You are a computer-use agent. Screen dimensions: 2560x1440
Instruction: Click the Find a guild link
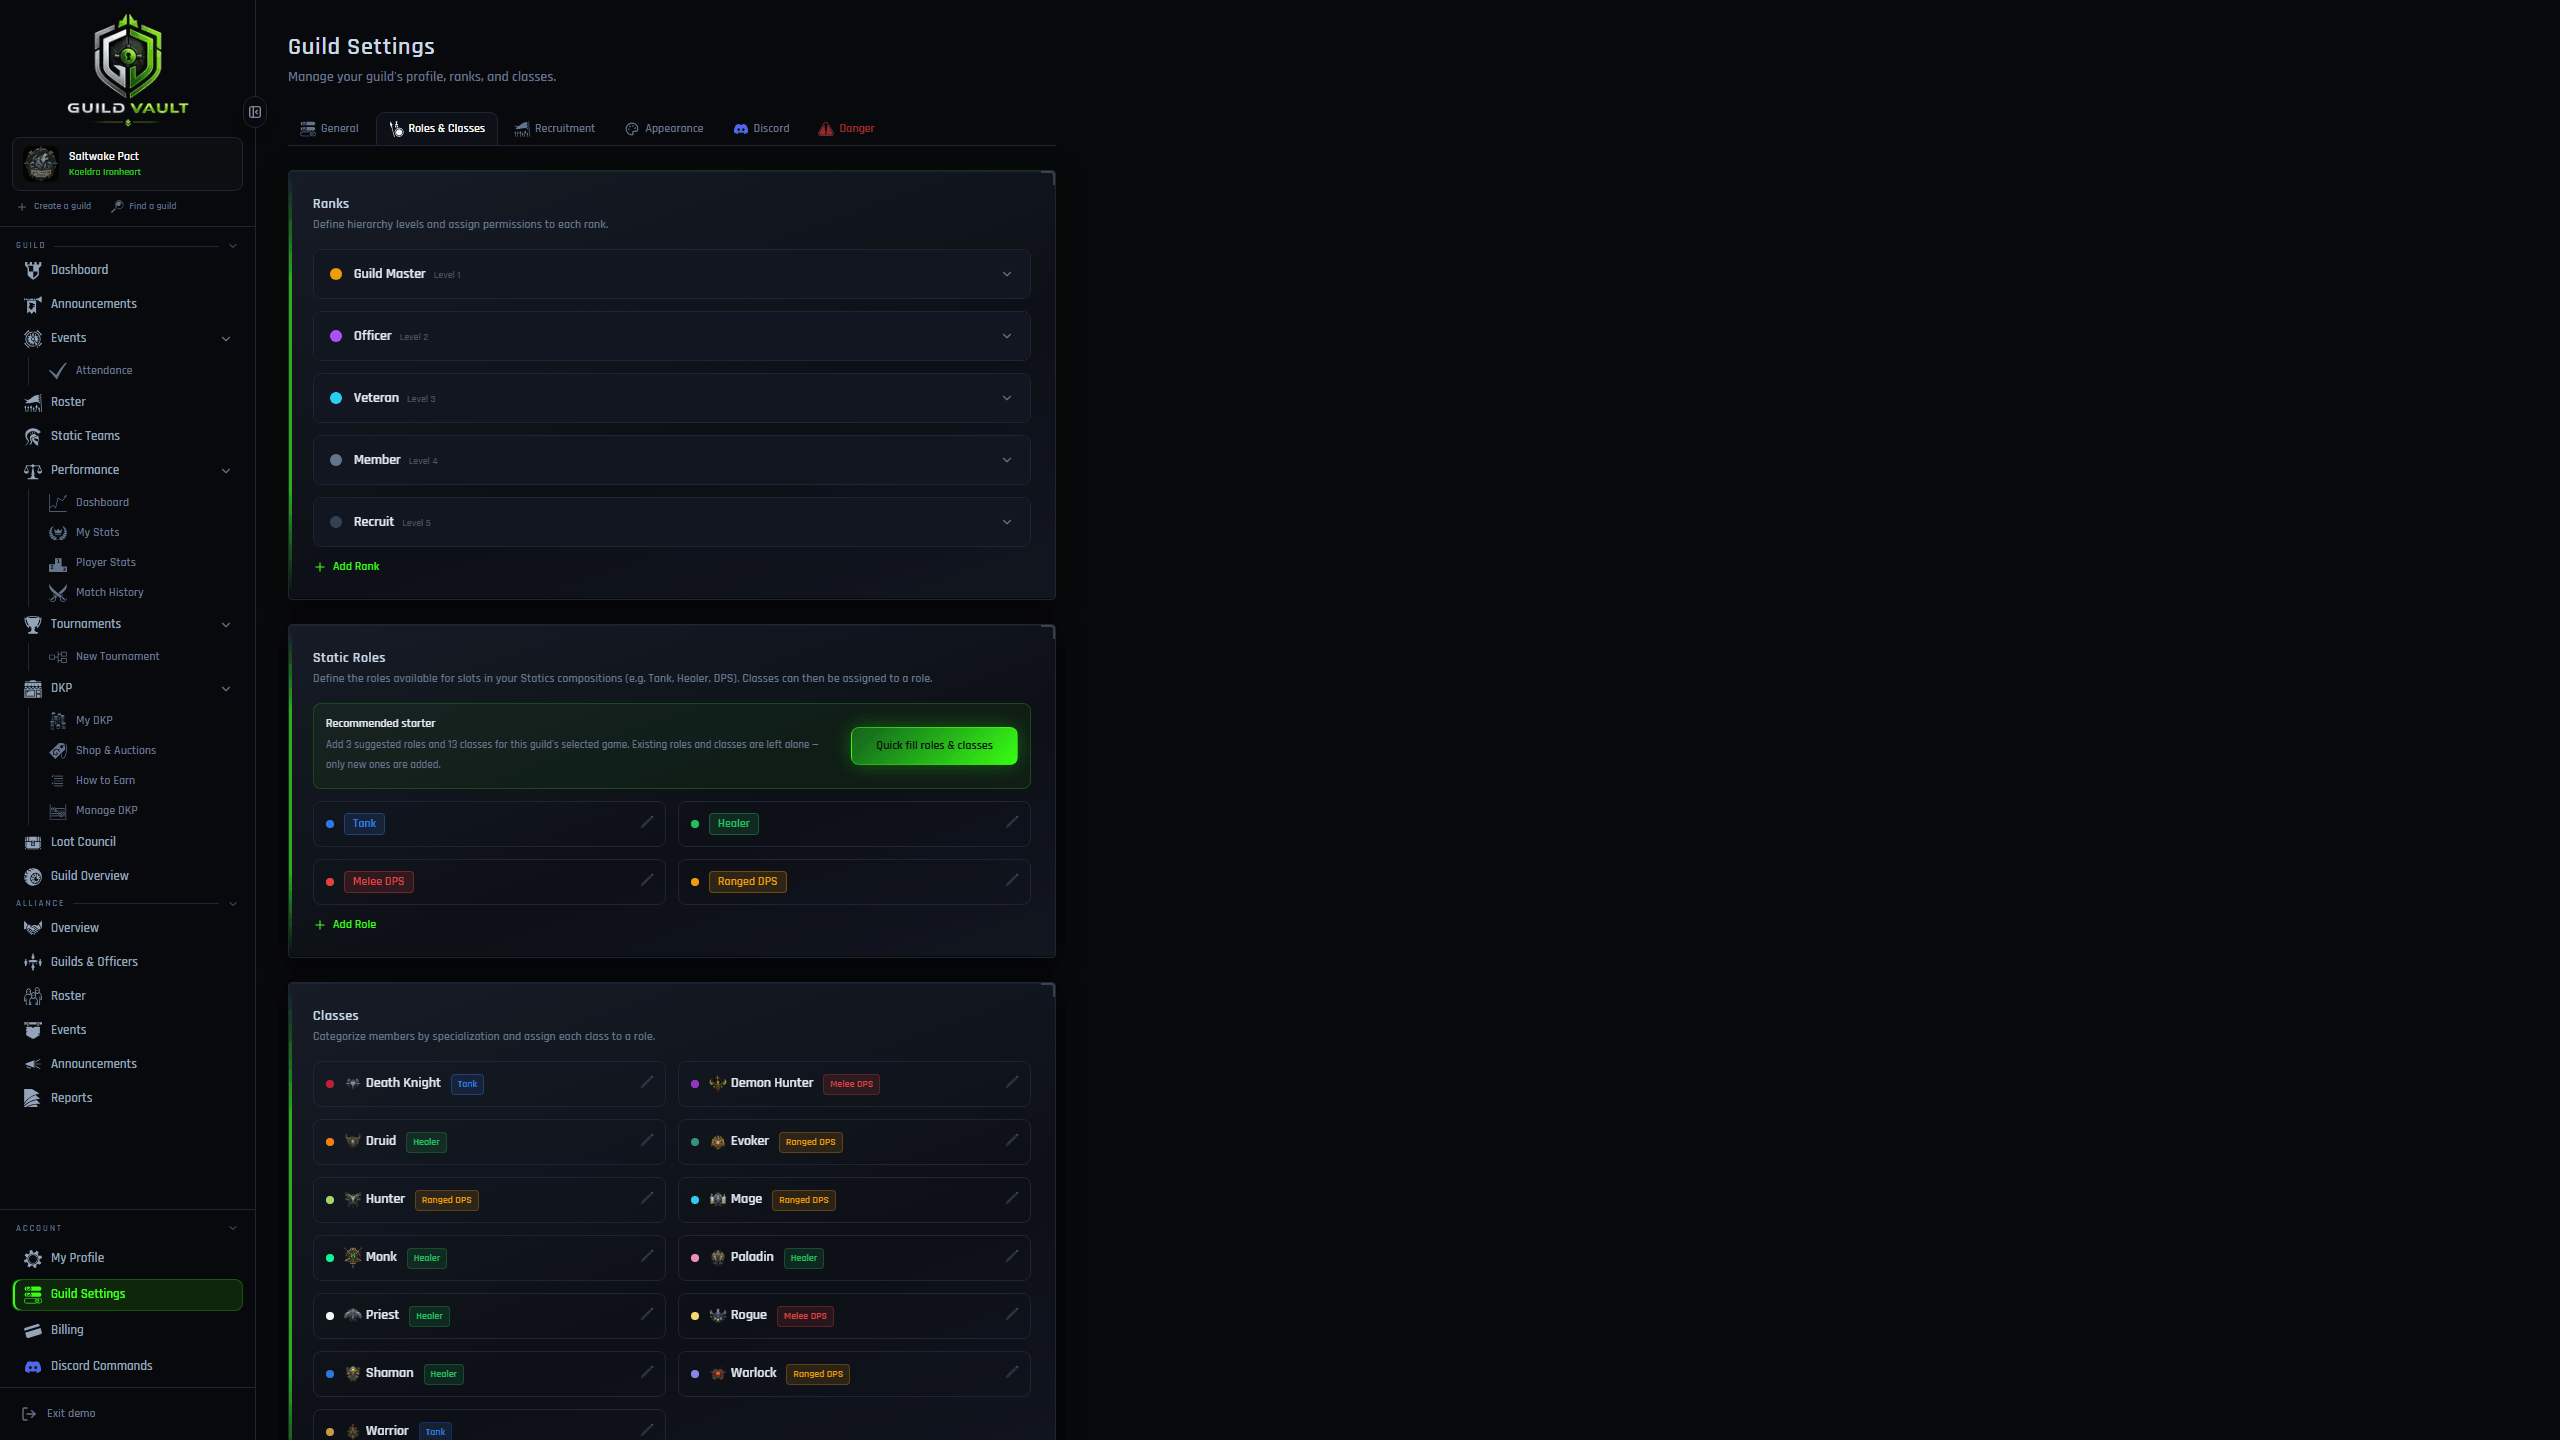pyautogui.click(x=144, y=206)
